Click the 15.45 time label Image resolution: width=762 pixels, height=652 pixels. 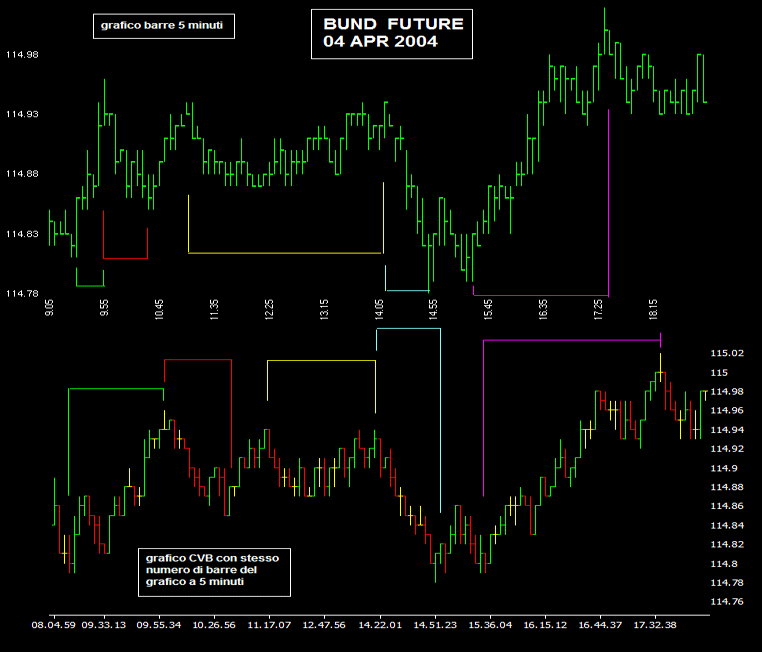488,309
